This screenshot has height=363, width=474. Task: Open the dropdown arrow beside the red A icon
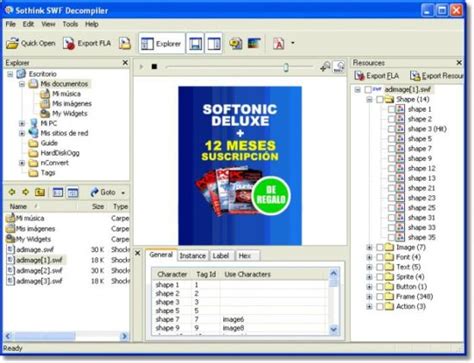click(x=293, y=43)
